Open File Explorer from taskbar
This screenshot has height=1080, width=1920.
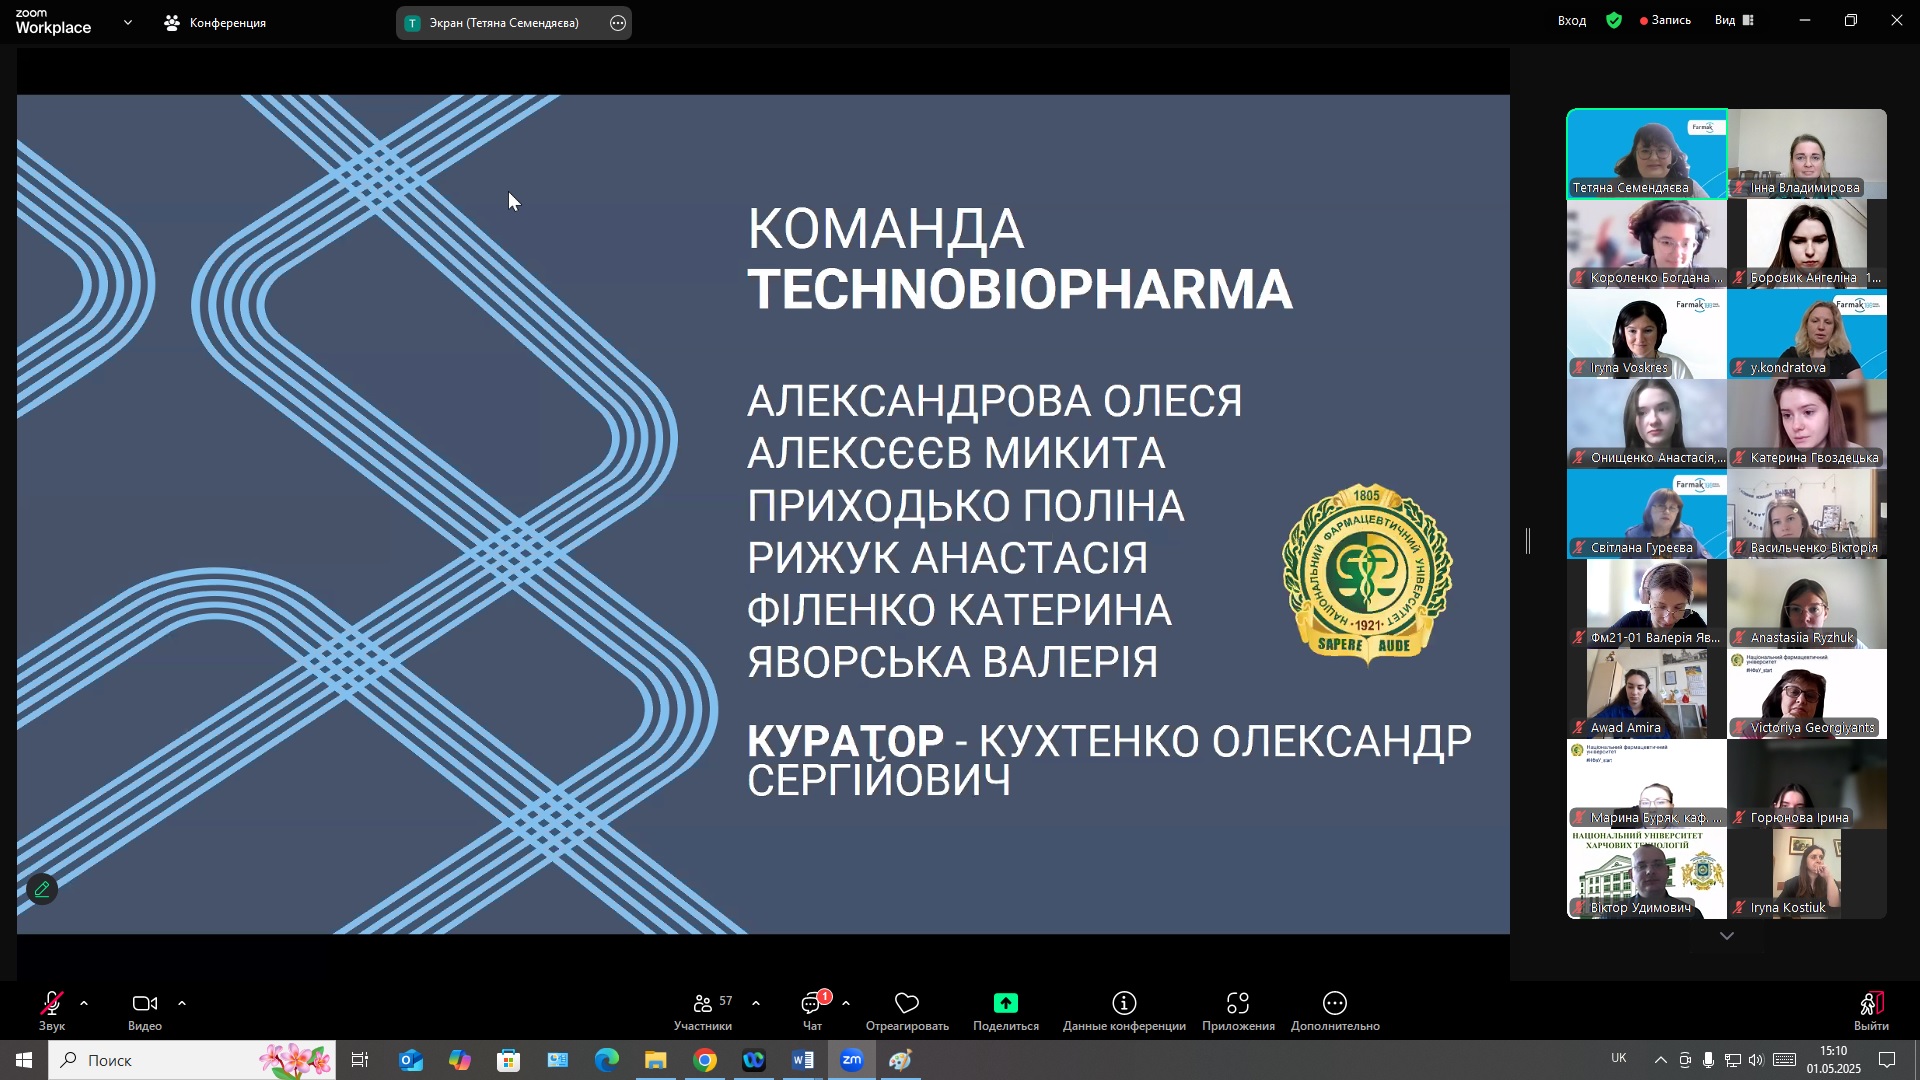[656, 1060]
